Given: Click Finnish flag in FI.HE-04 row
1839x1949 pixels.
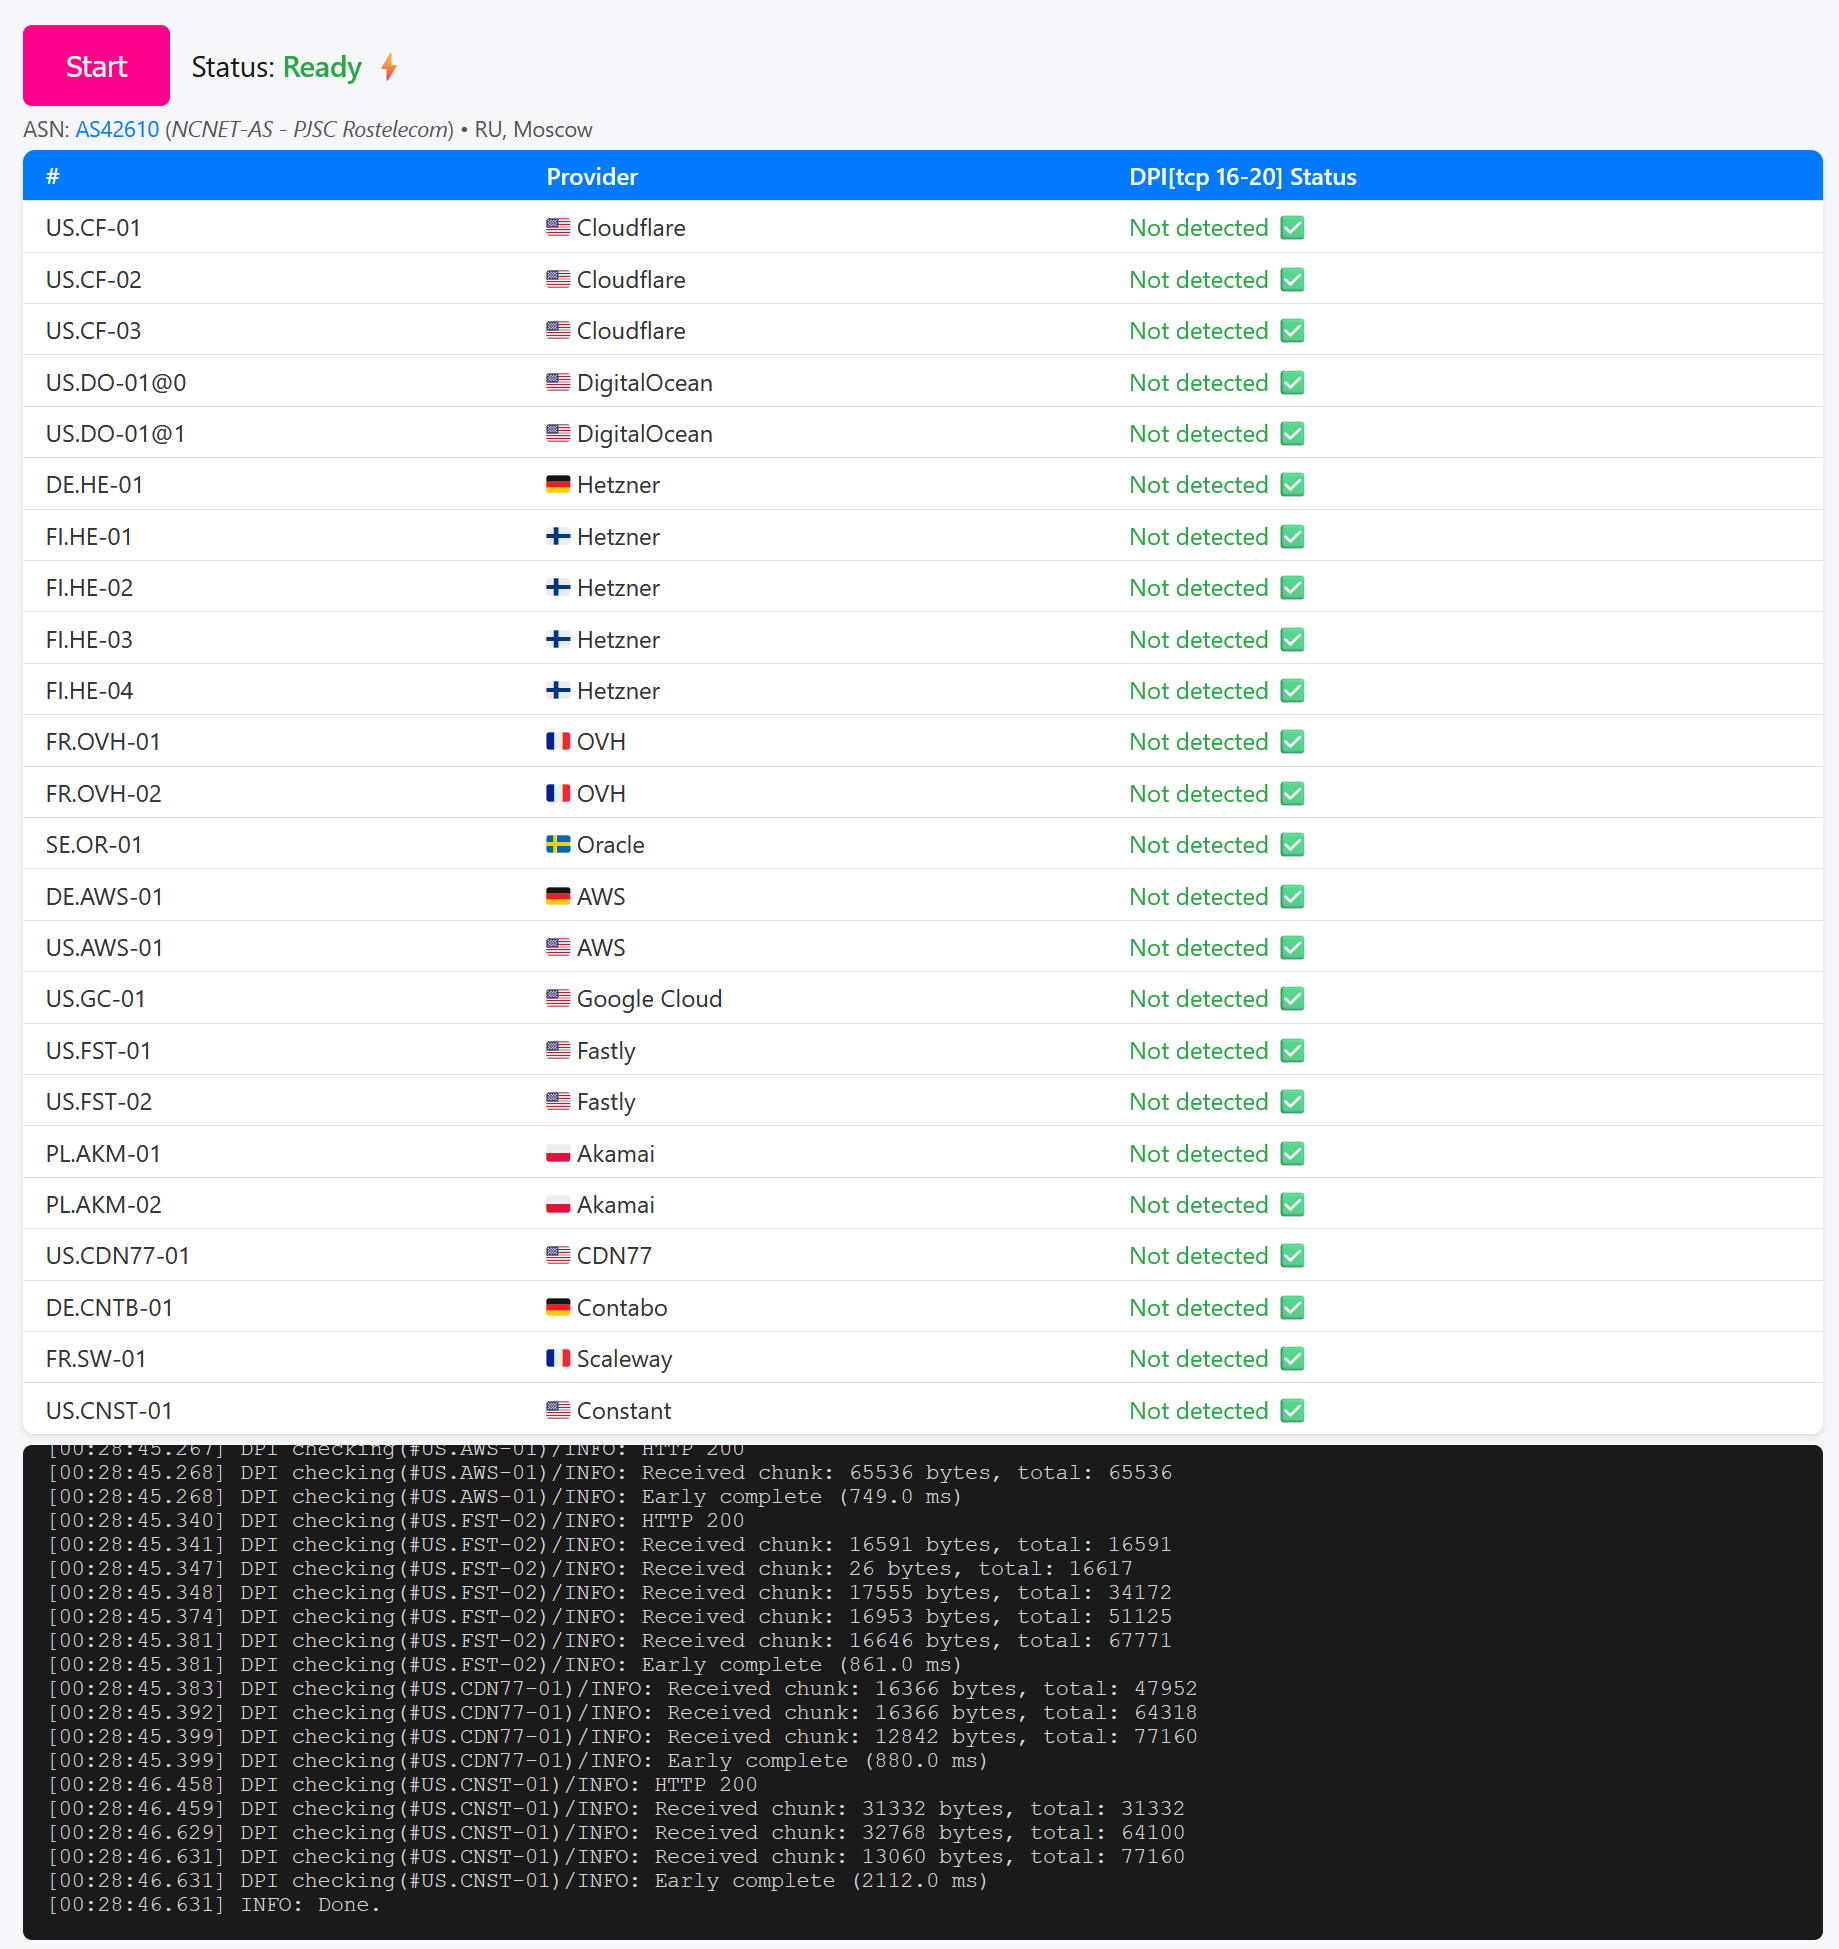Looking at the screenshot, I should (558, 690).
